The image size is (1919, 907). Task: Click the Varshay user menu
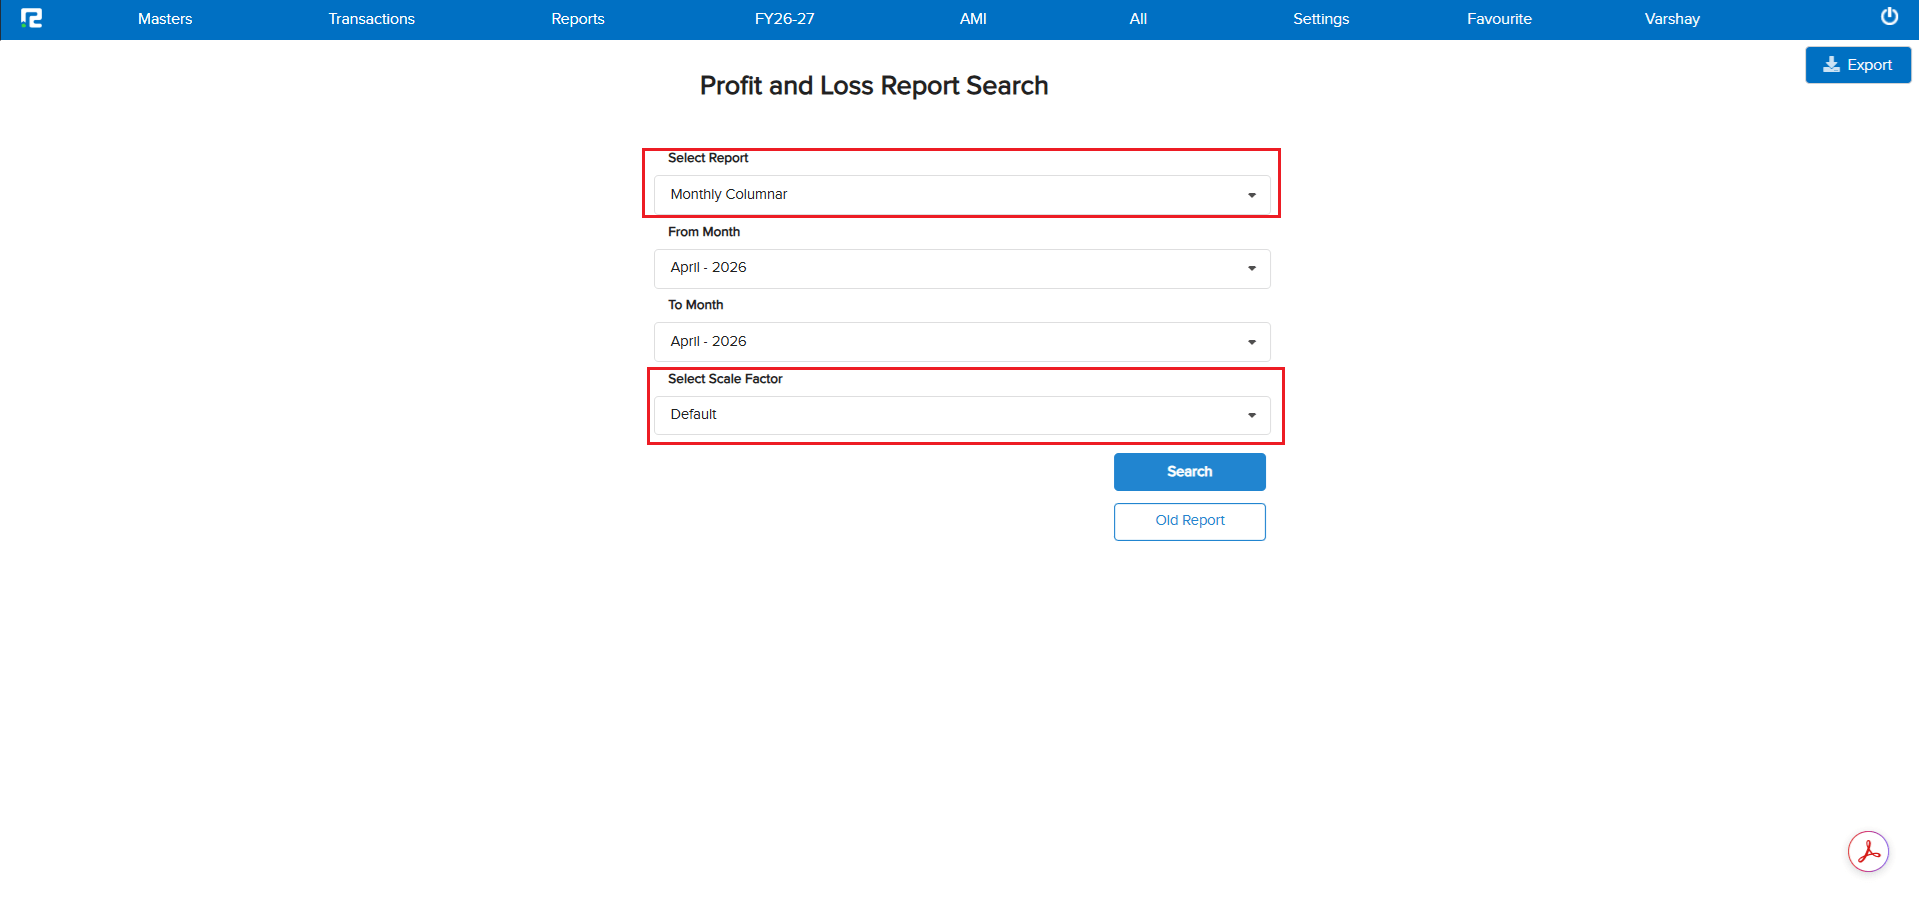1672,19
